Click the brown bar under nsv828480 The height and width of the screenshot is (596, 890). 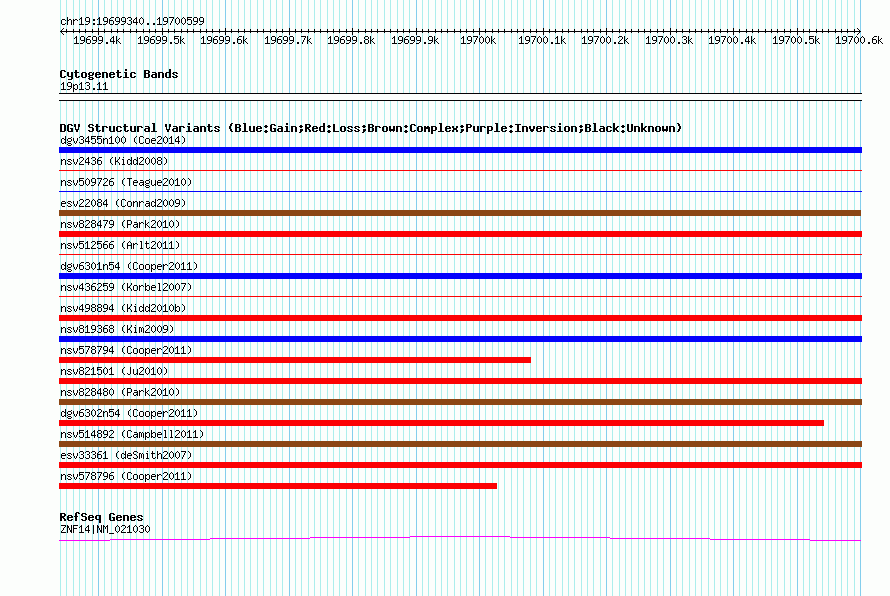[460, 402]
